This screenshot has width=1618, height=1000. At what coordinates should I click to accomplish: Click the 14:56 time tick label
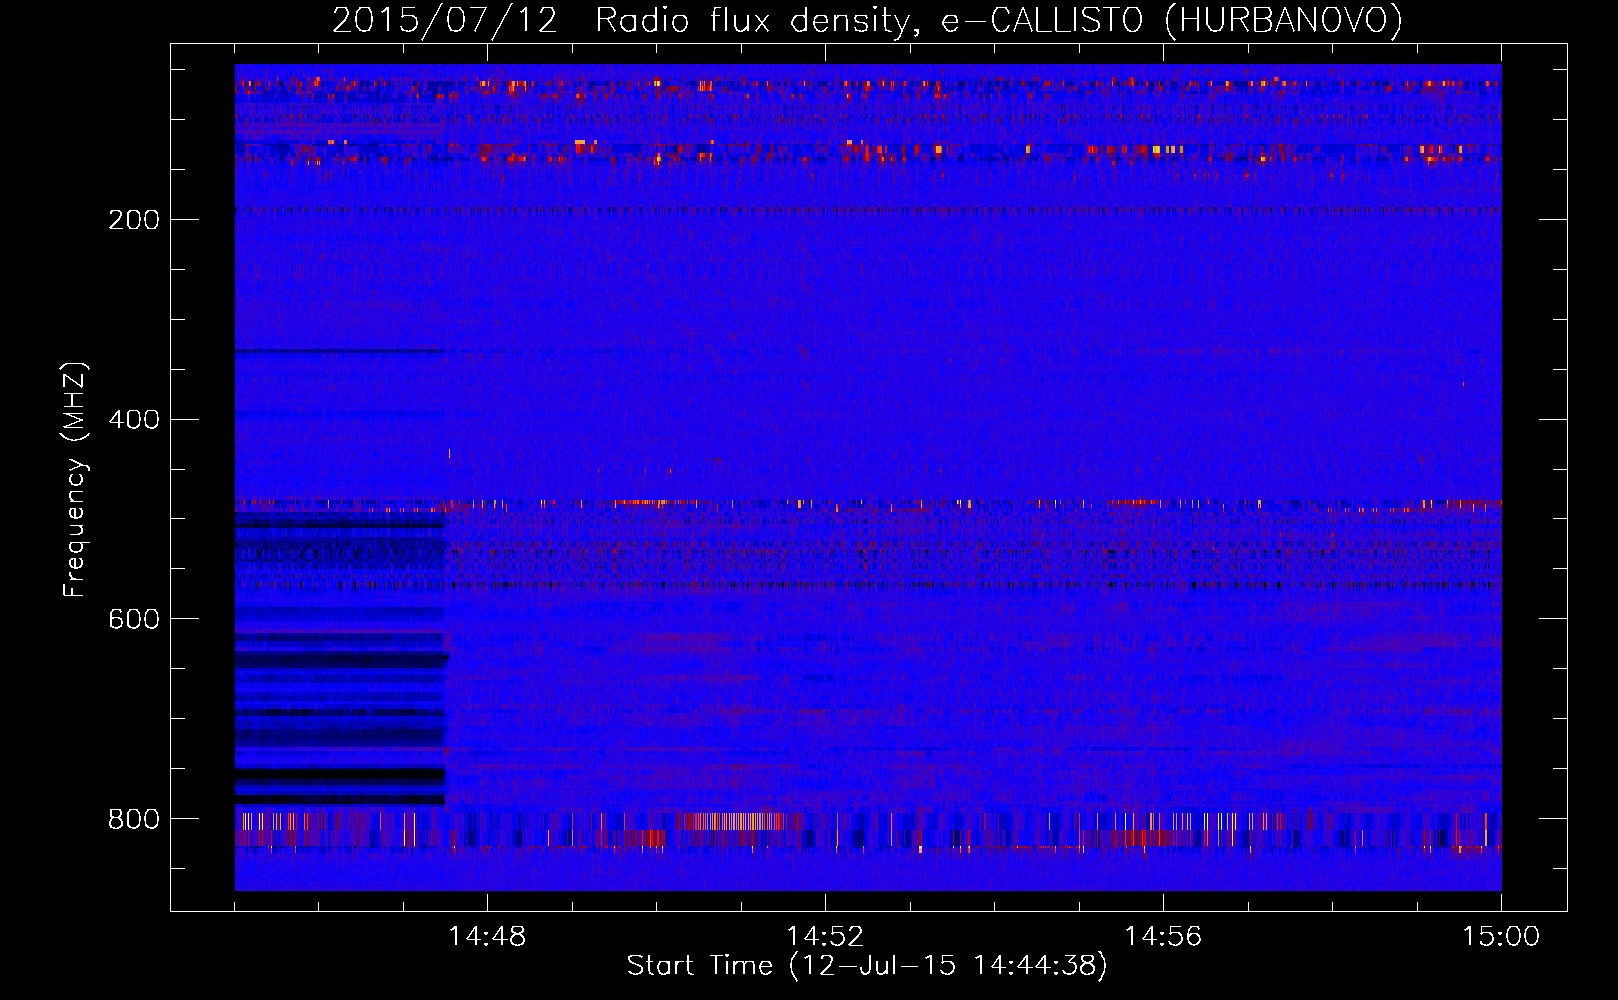(x=1163, y=937)
